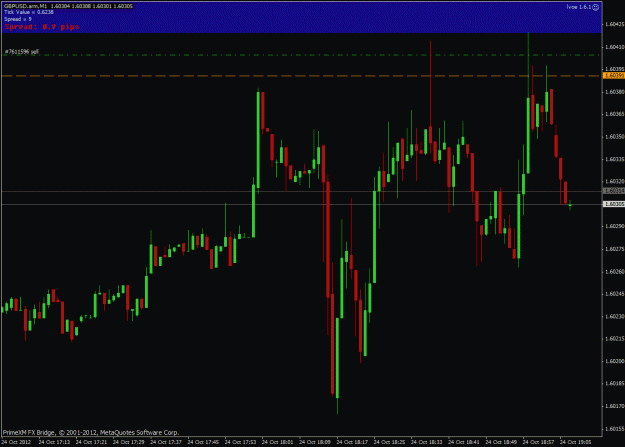The width and height of the screenshot is (625, 447).
Task: Click the 1.60335 price axis label
Action: pos(615,159)
